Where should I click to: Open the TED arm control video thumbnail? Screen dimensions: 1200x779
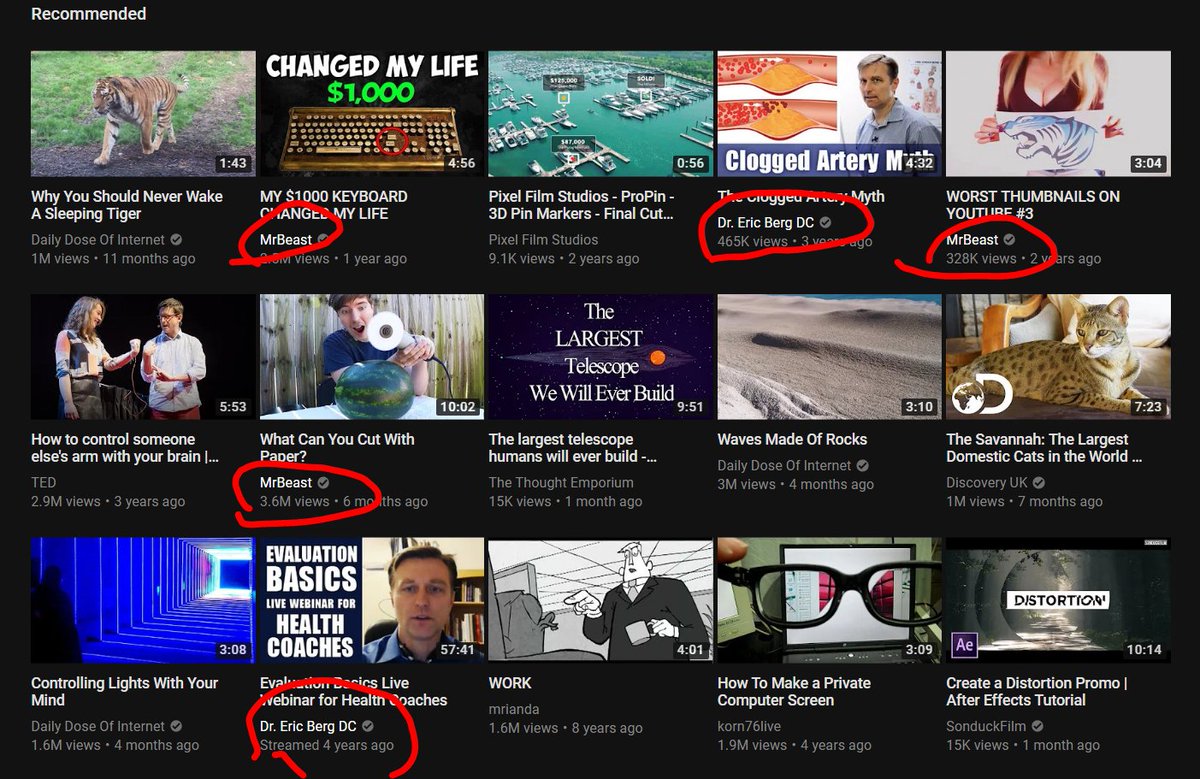pyautogui.click(x=142, y=357)
